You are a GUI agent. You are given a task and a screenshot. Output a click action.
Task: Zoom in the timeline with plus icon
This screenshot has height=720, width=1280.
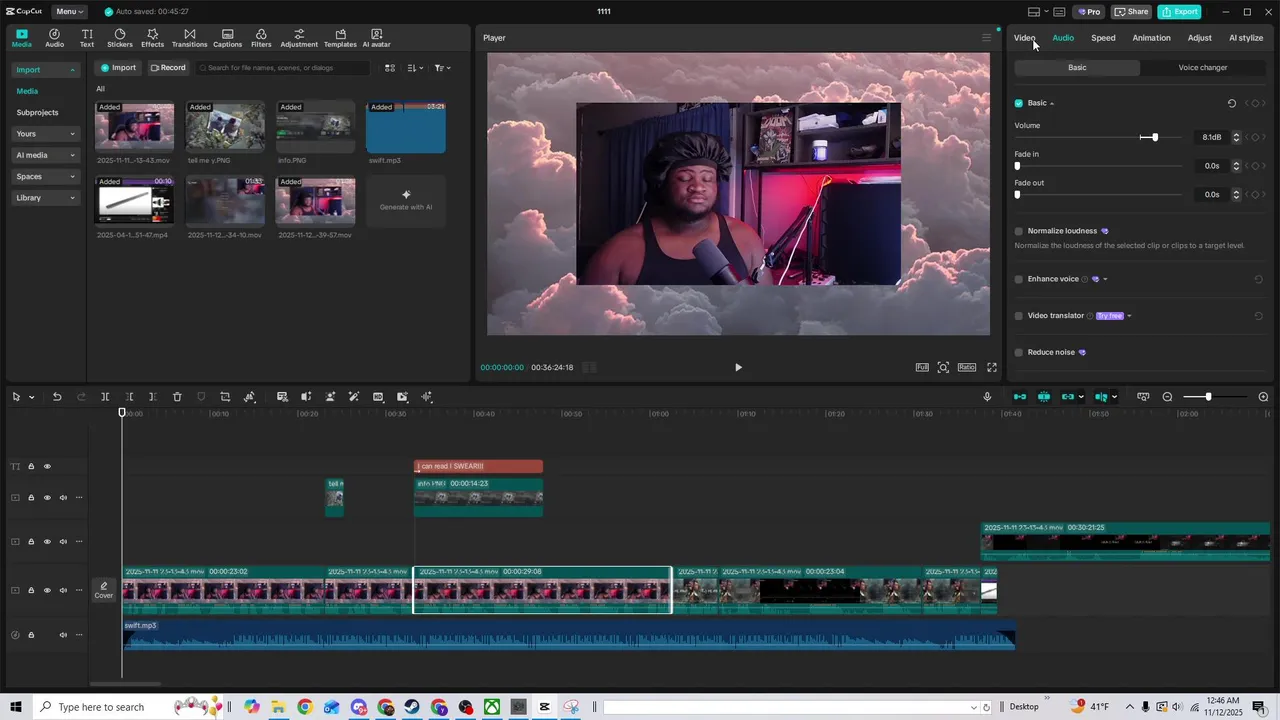(1263, 397)
